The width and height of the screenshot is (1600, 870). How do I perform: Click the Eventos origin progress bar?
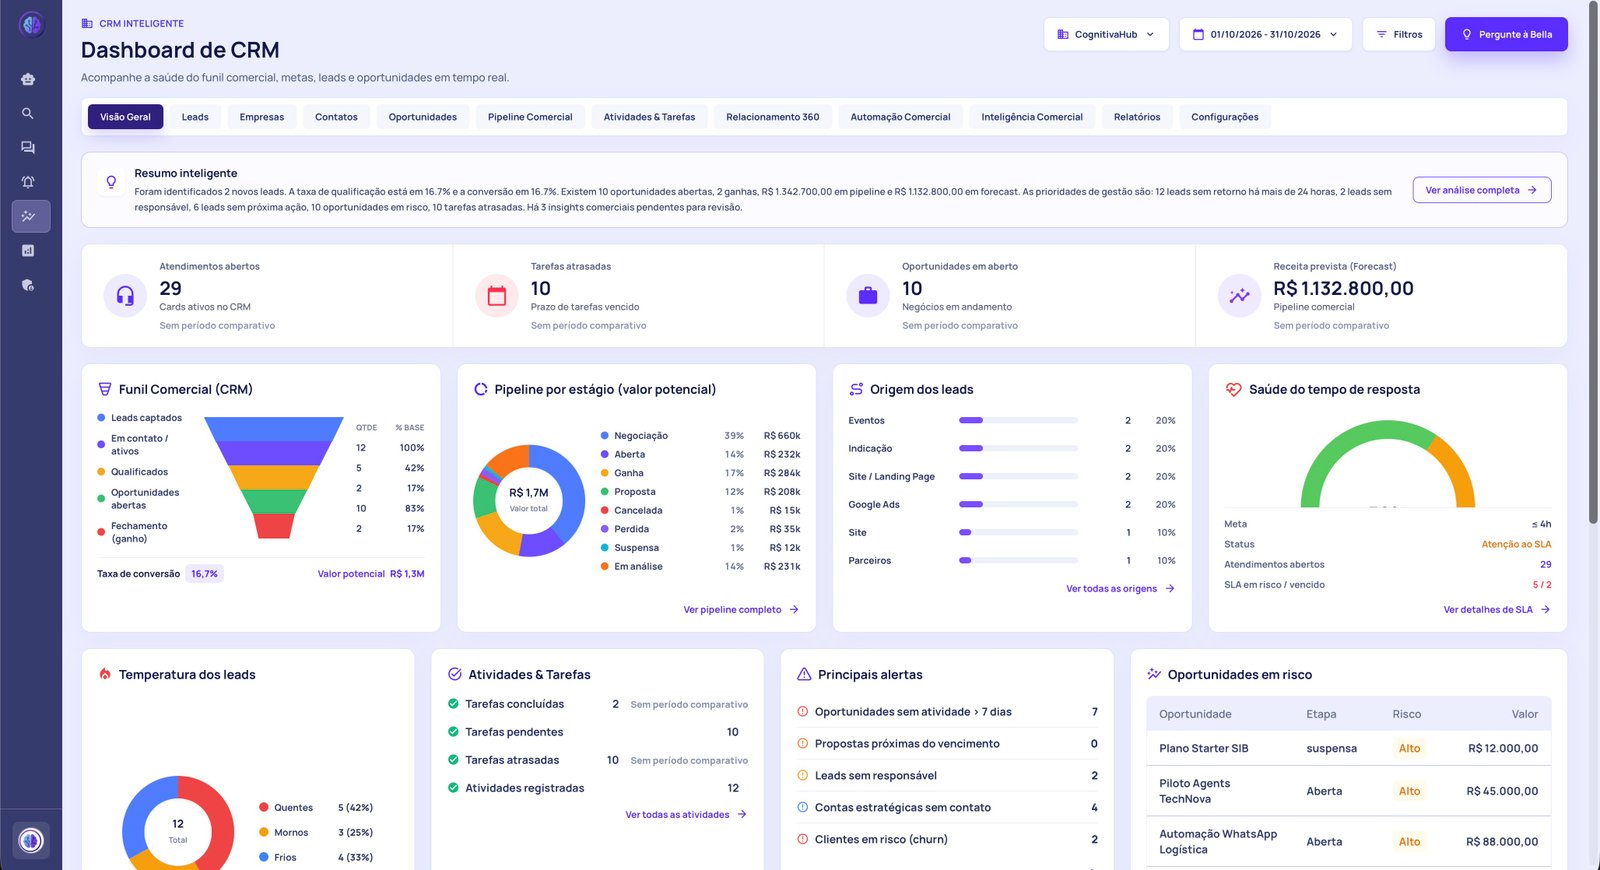pyautogui.click(x=1018, y=421)
